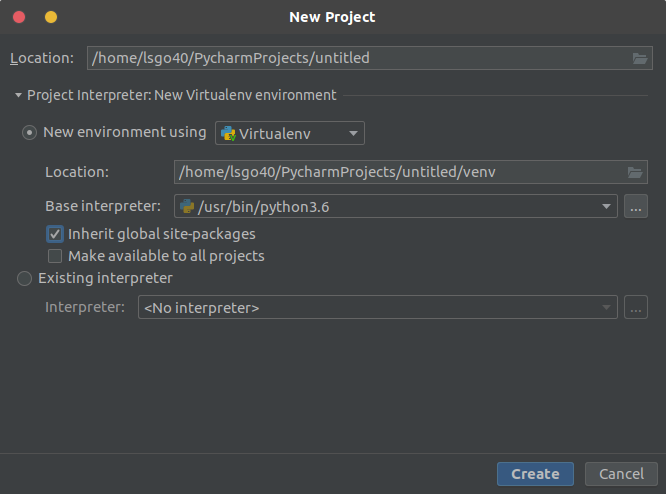Click the Cancel button

coord(621,474)
